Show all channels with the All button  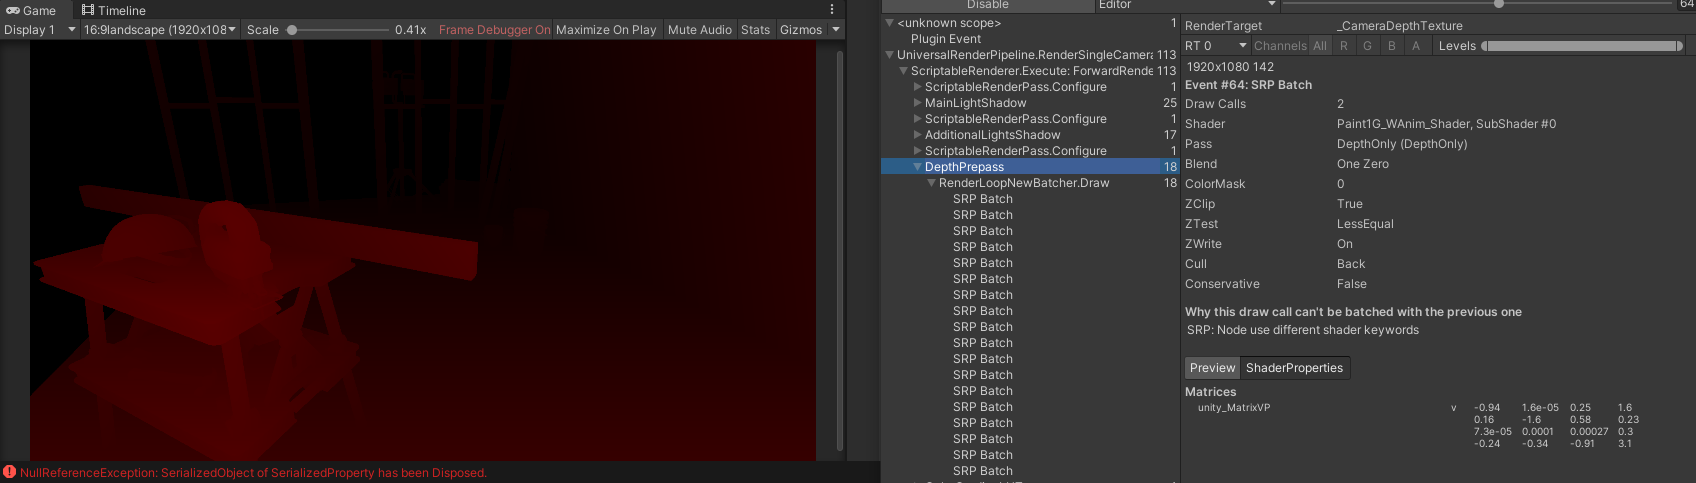pos(1320,46)
